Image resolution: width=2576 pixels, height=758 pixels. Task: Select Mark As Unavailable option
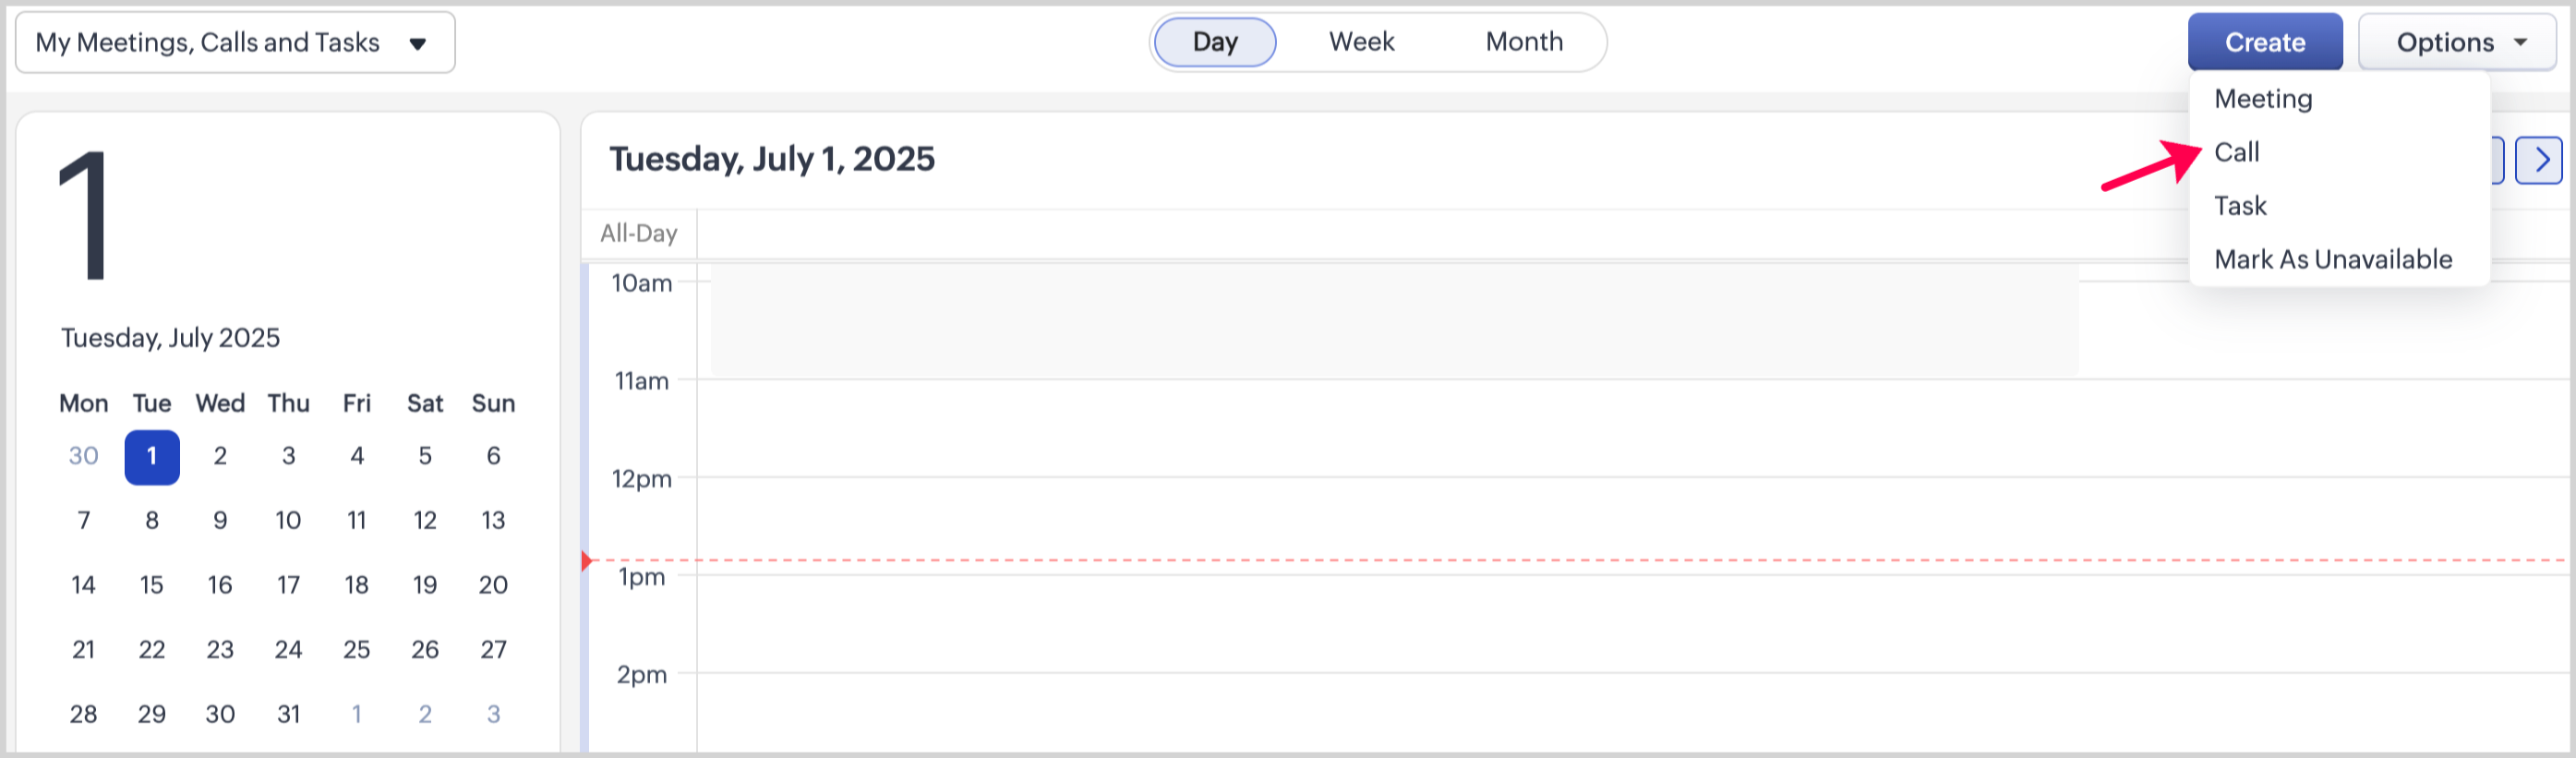tap(2332, 260)
